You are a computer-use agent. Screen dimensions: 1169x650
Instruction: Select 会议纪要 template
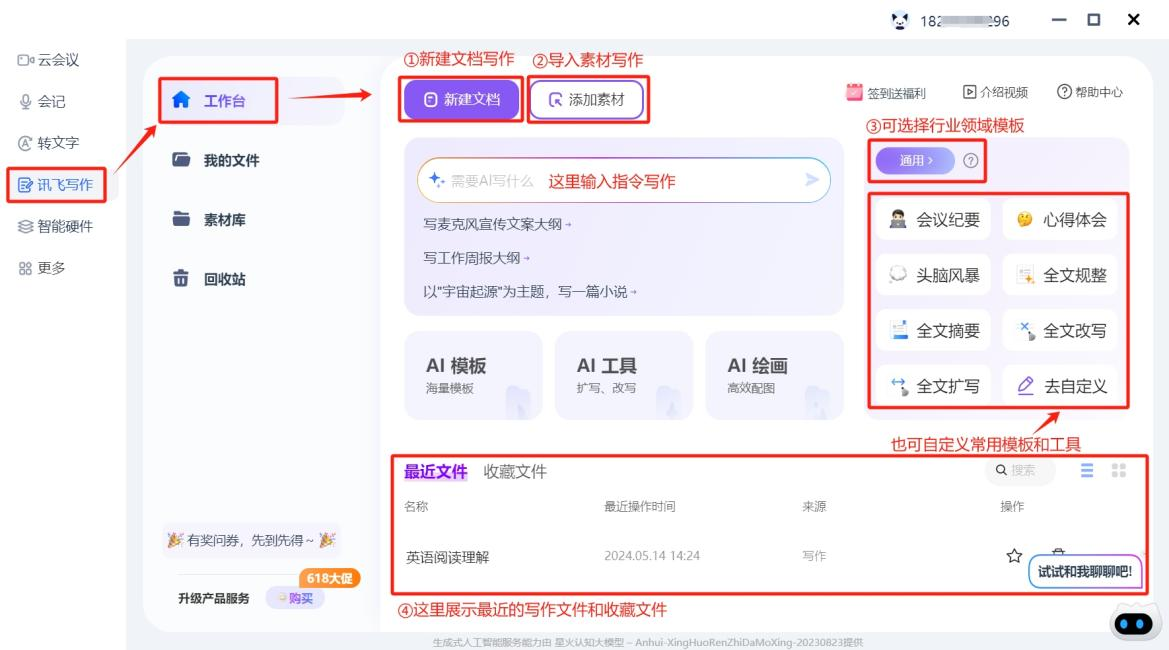tap(933, 219)
